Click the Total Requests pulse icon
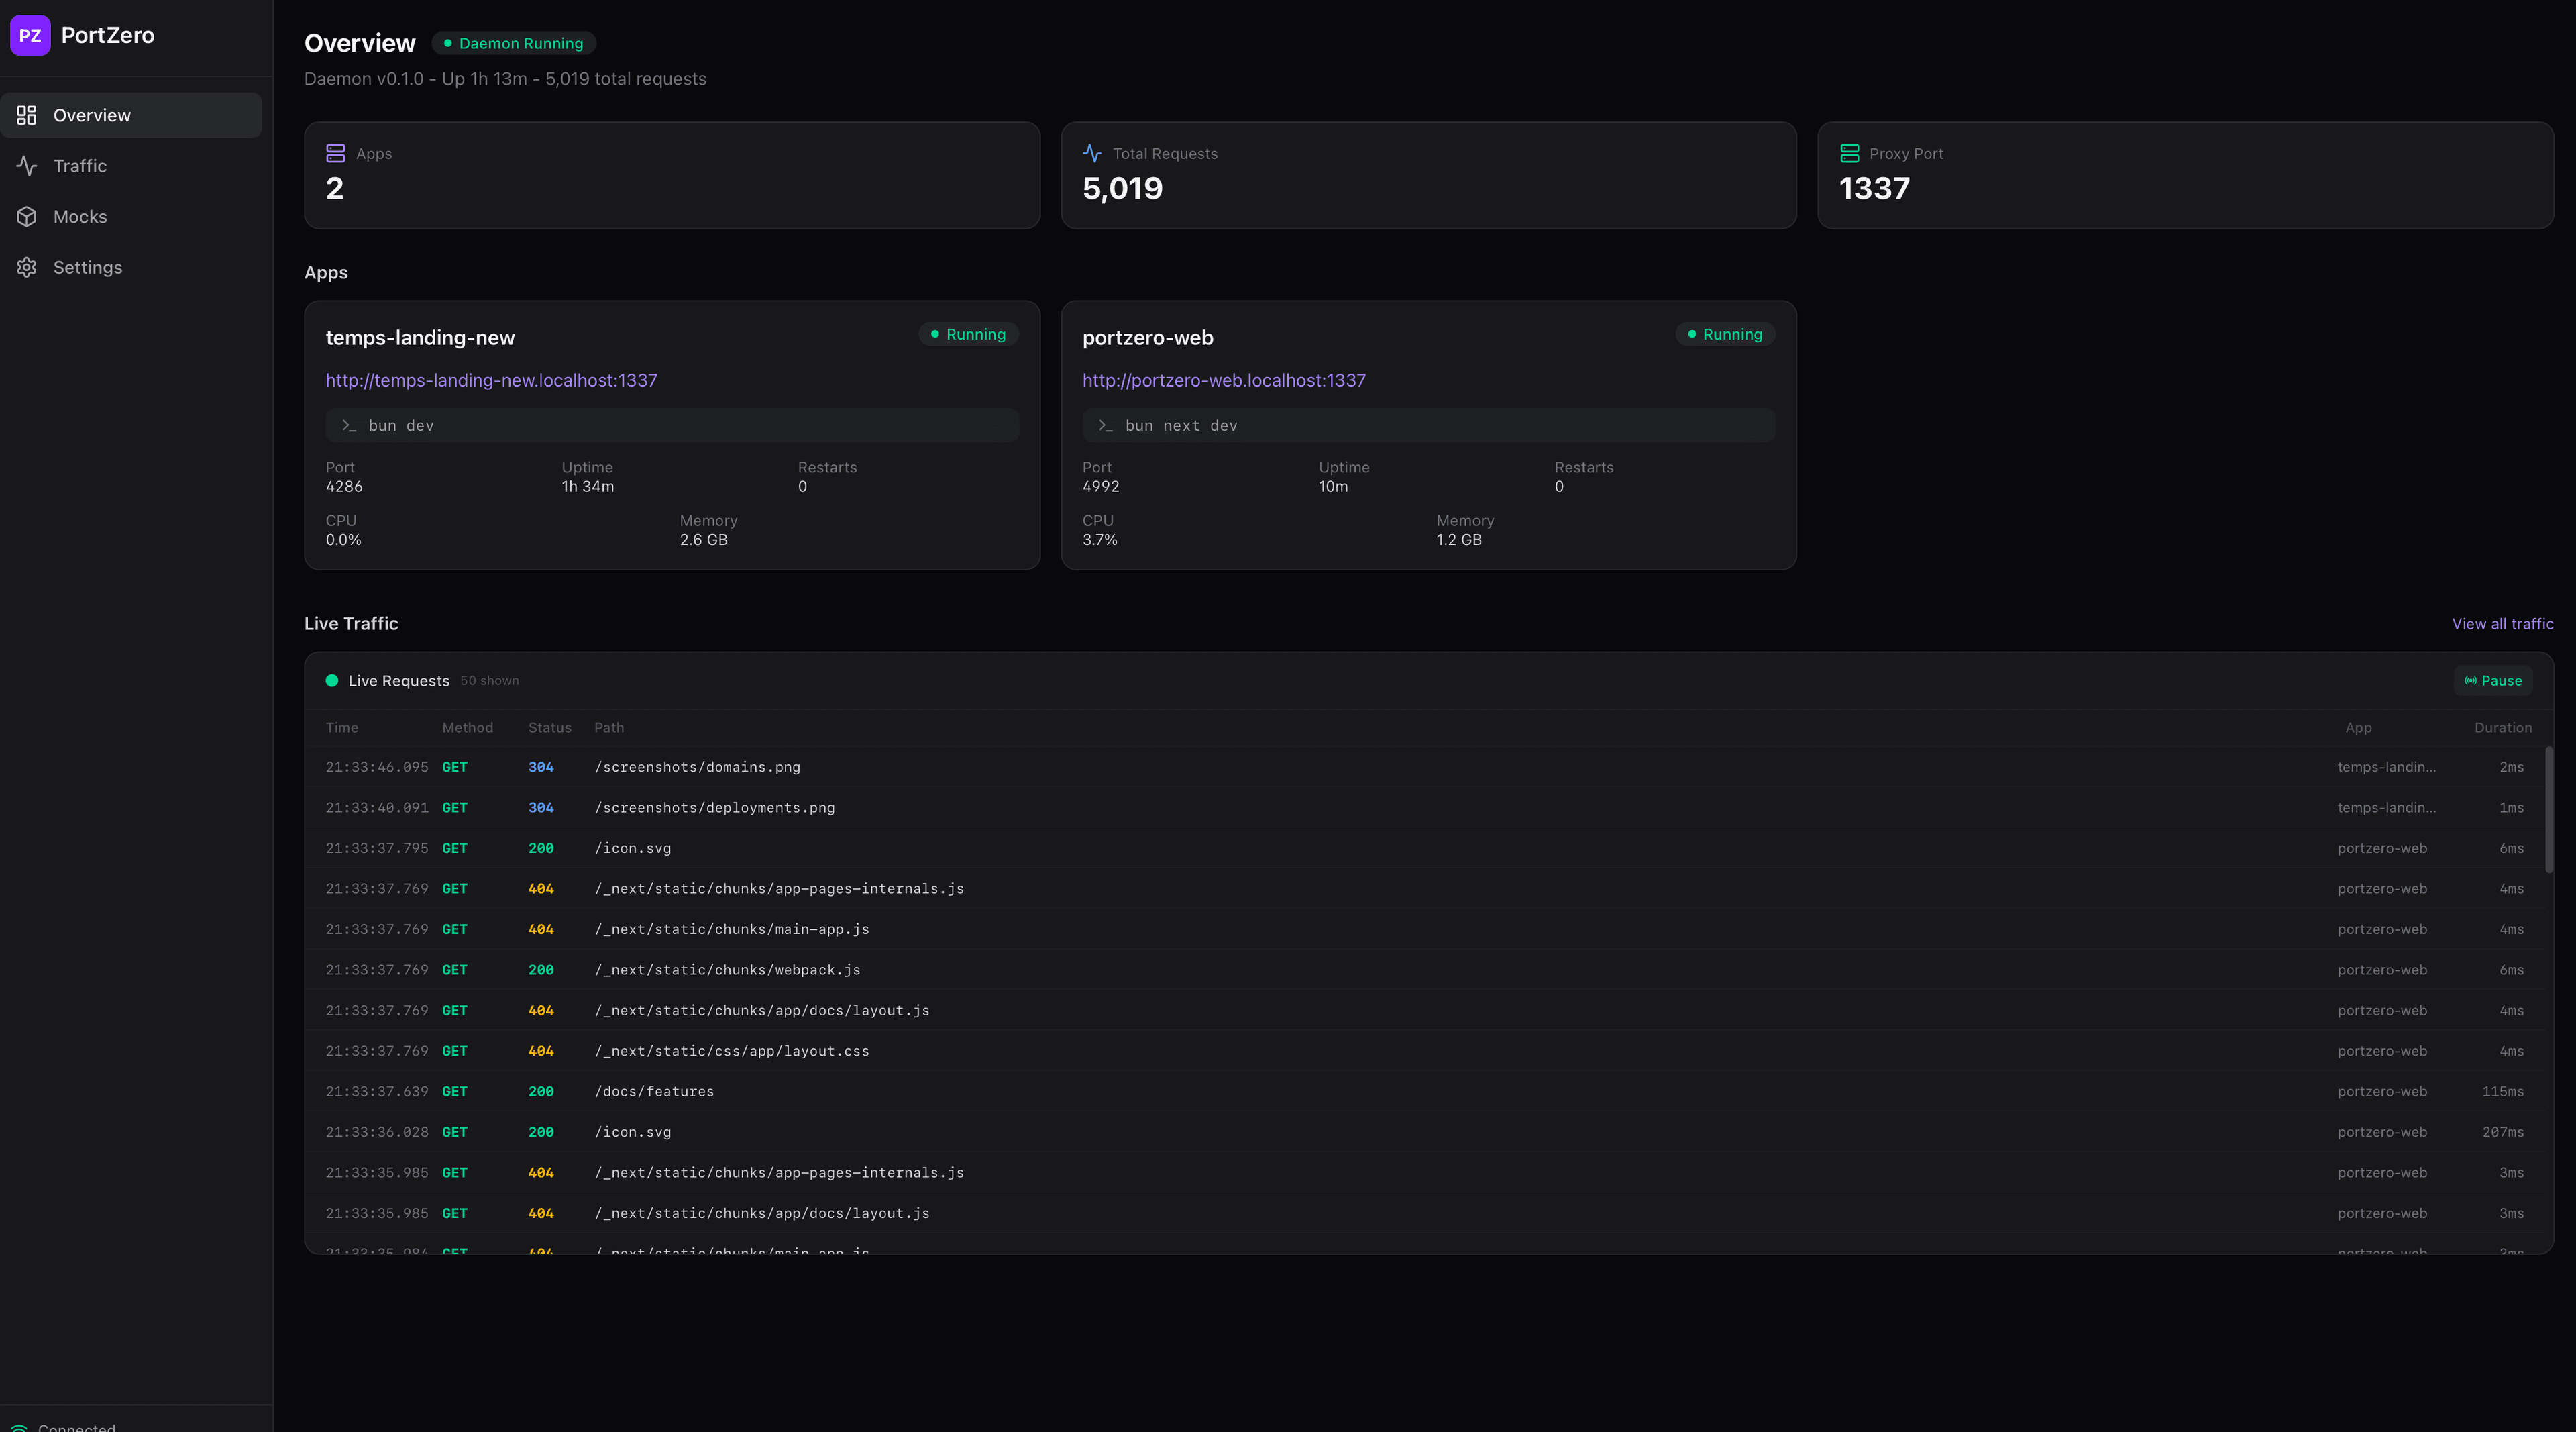Screen dimensions: 2576x1432 pyautogui.click(x=1092, y=153)
